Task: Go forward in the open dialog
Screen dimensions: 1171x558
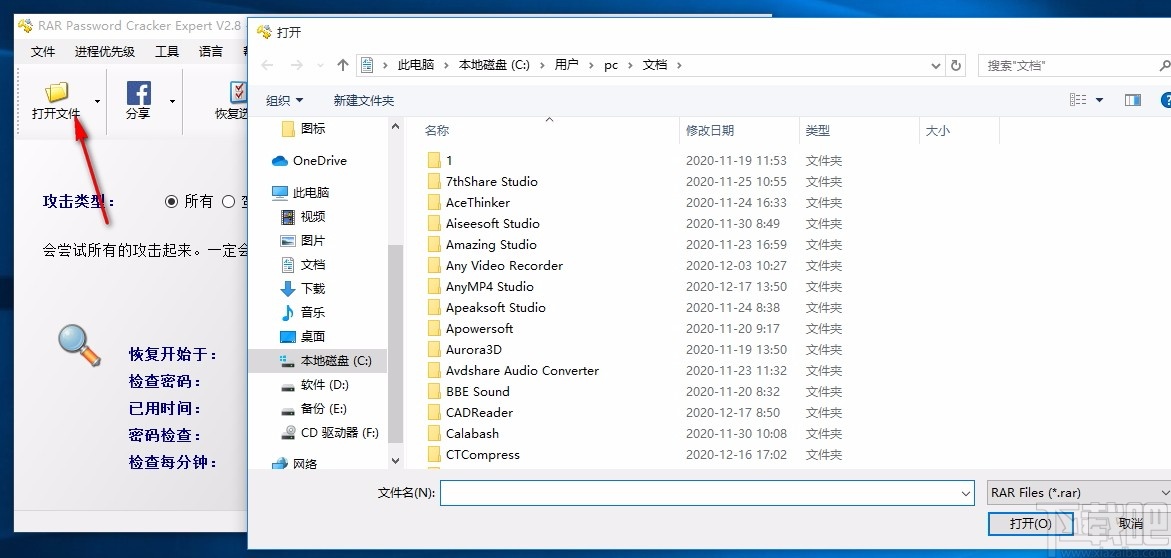Action: tap(296, 65)
